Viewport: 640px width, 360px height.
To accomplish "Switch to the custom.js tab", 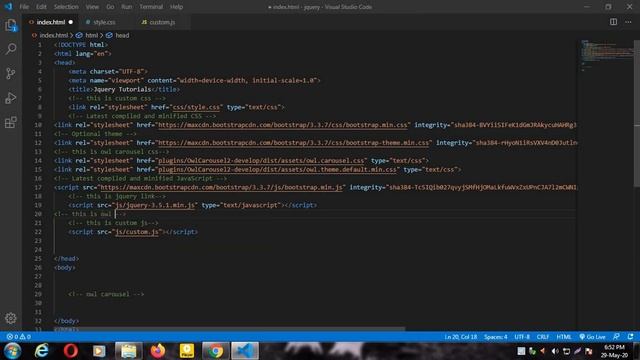I will point(162,22).
